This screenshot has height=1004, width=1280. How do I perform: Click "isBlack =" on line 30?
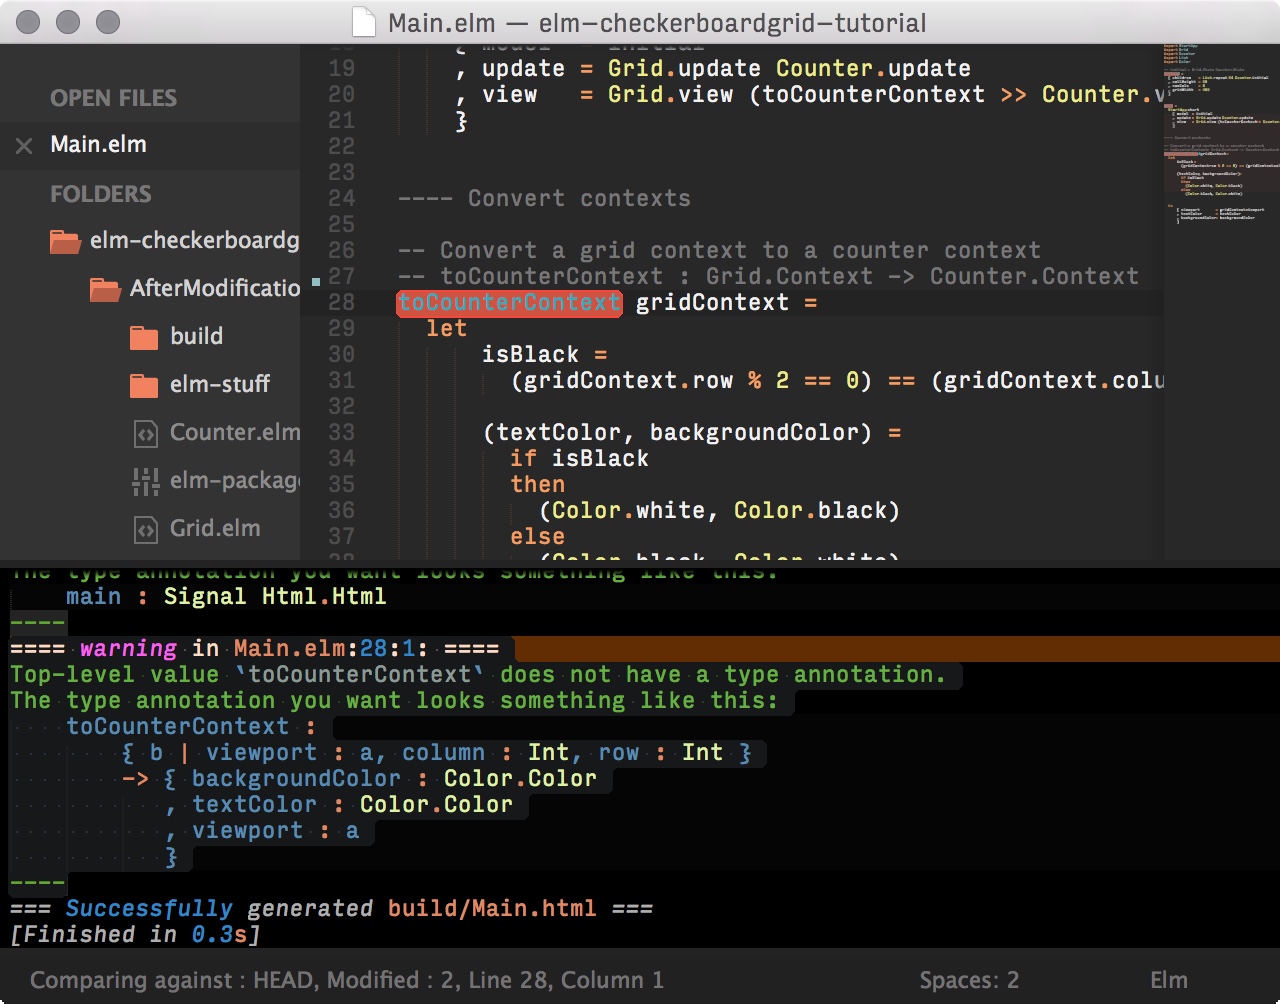[x=545, y=354]
